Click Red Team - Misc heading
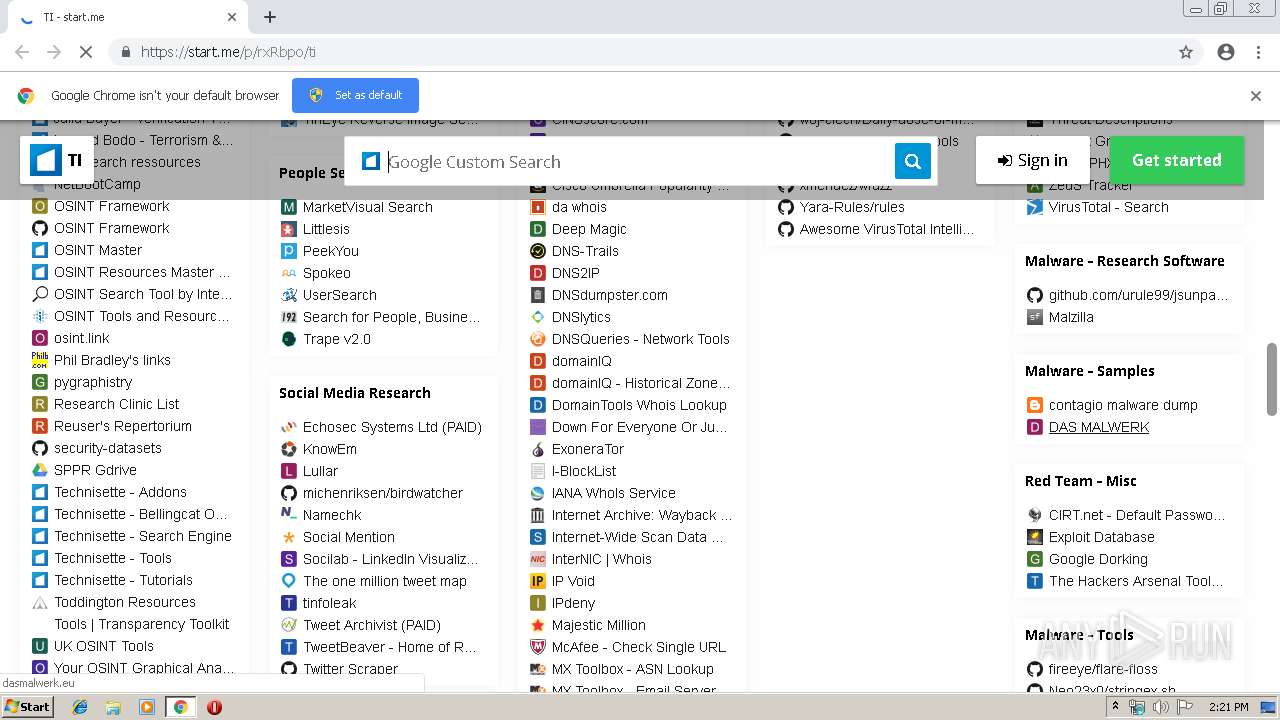The image size is (1280, 720). point(1080,481)
